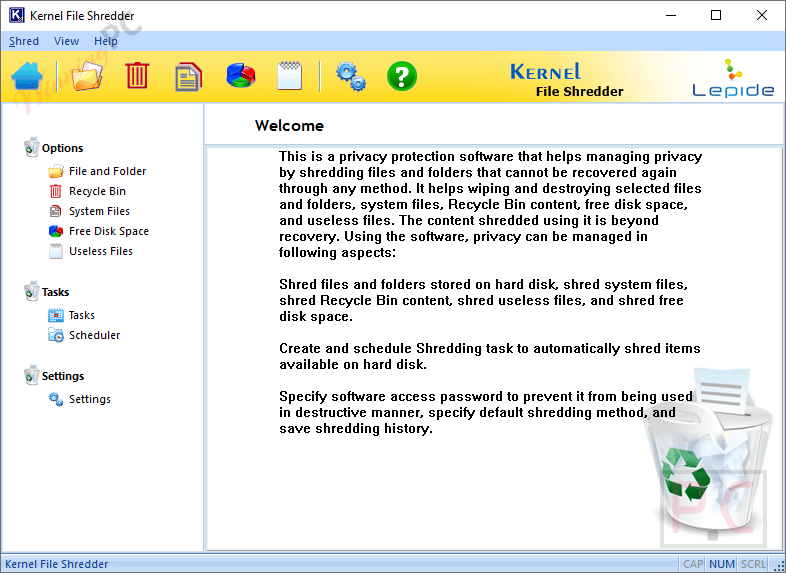Screen dimensions: 786x573
Task: Click the folder icon beside File and Folder
Action: click(56, 171)
